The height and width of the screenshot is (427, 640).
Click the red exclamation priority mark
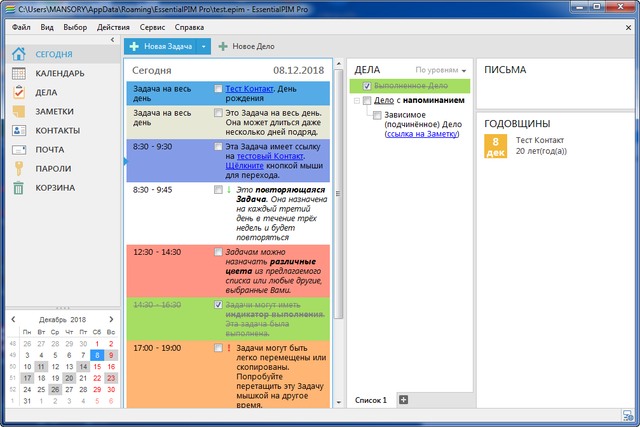coord(229,348)
